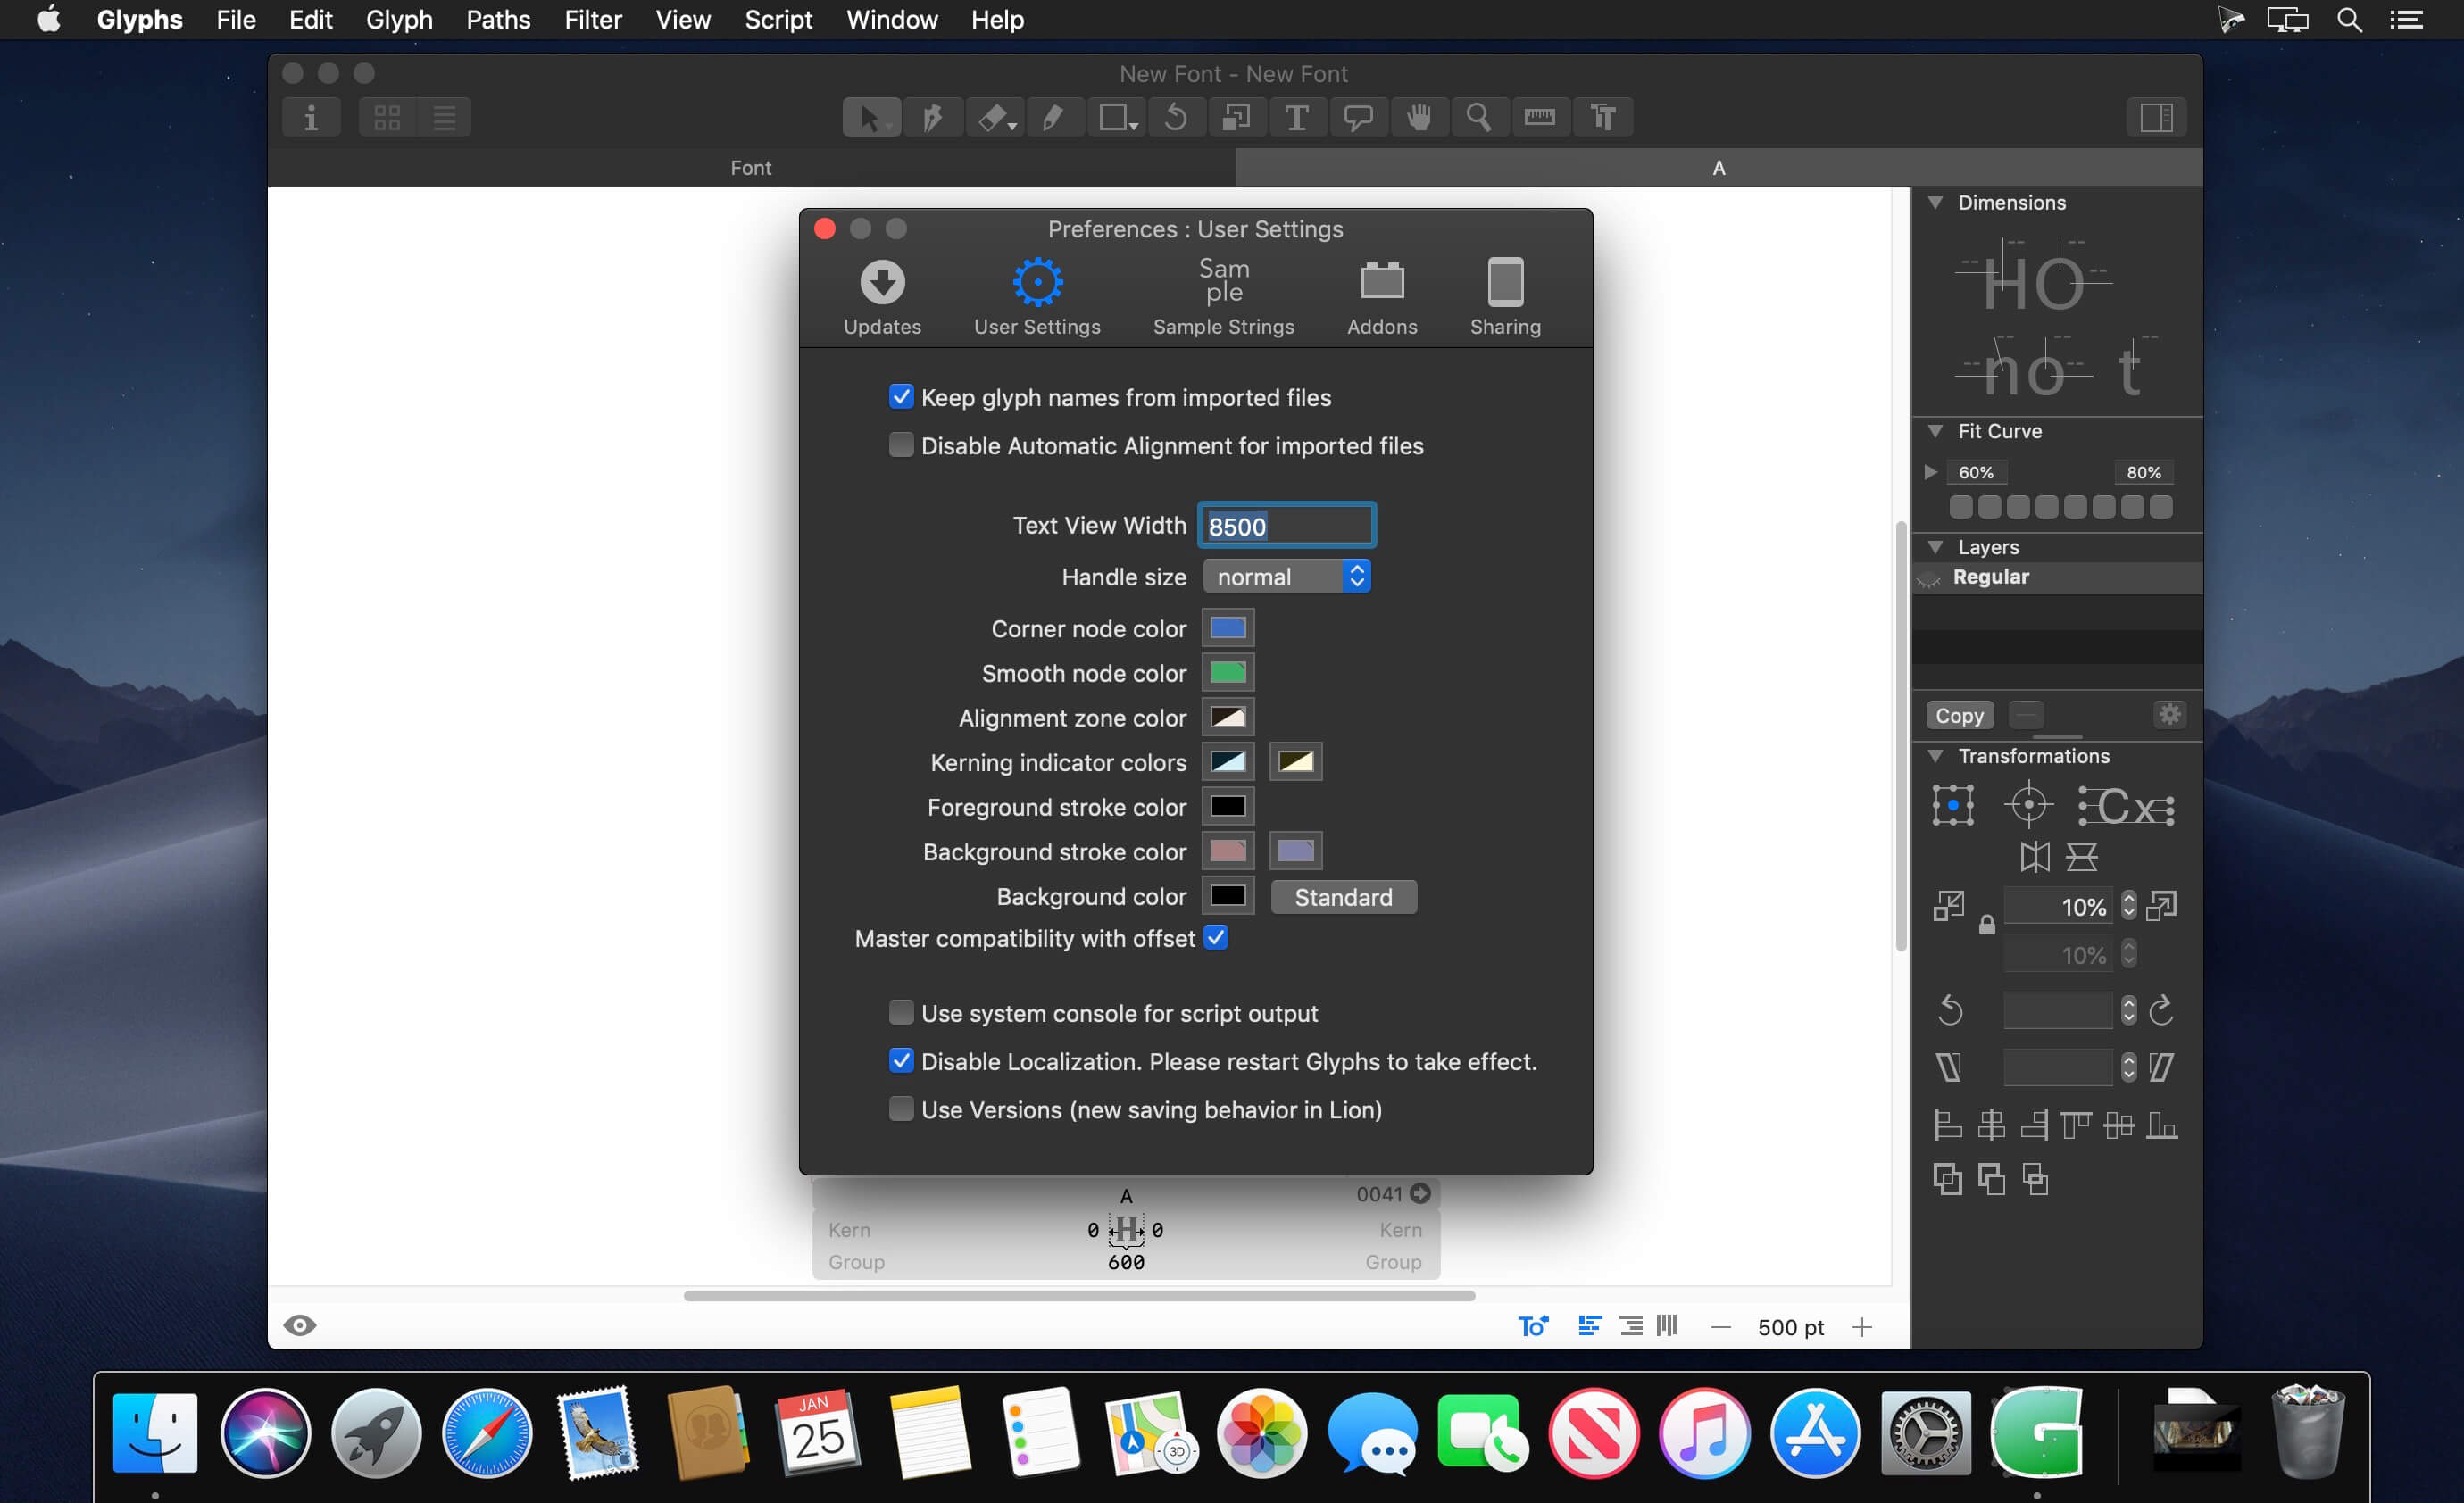The width and height of the screenshot is (2464, 1503).
Task: Open the Filter menu
Action: point(593,20)
